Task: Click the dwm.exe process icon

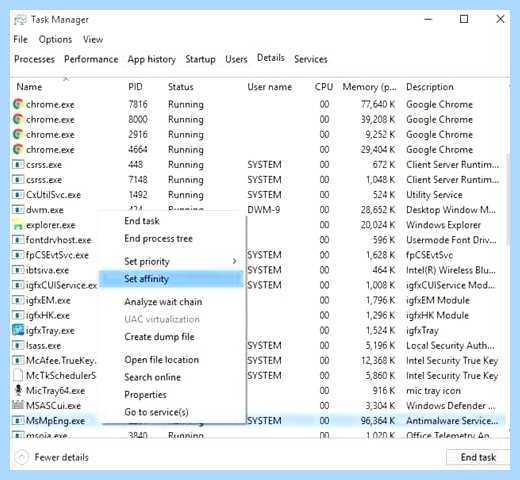Action: click(18, 210)
